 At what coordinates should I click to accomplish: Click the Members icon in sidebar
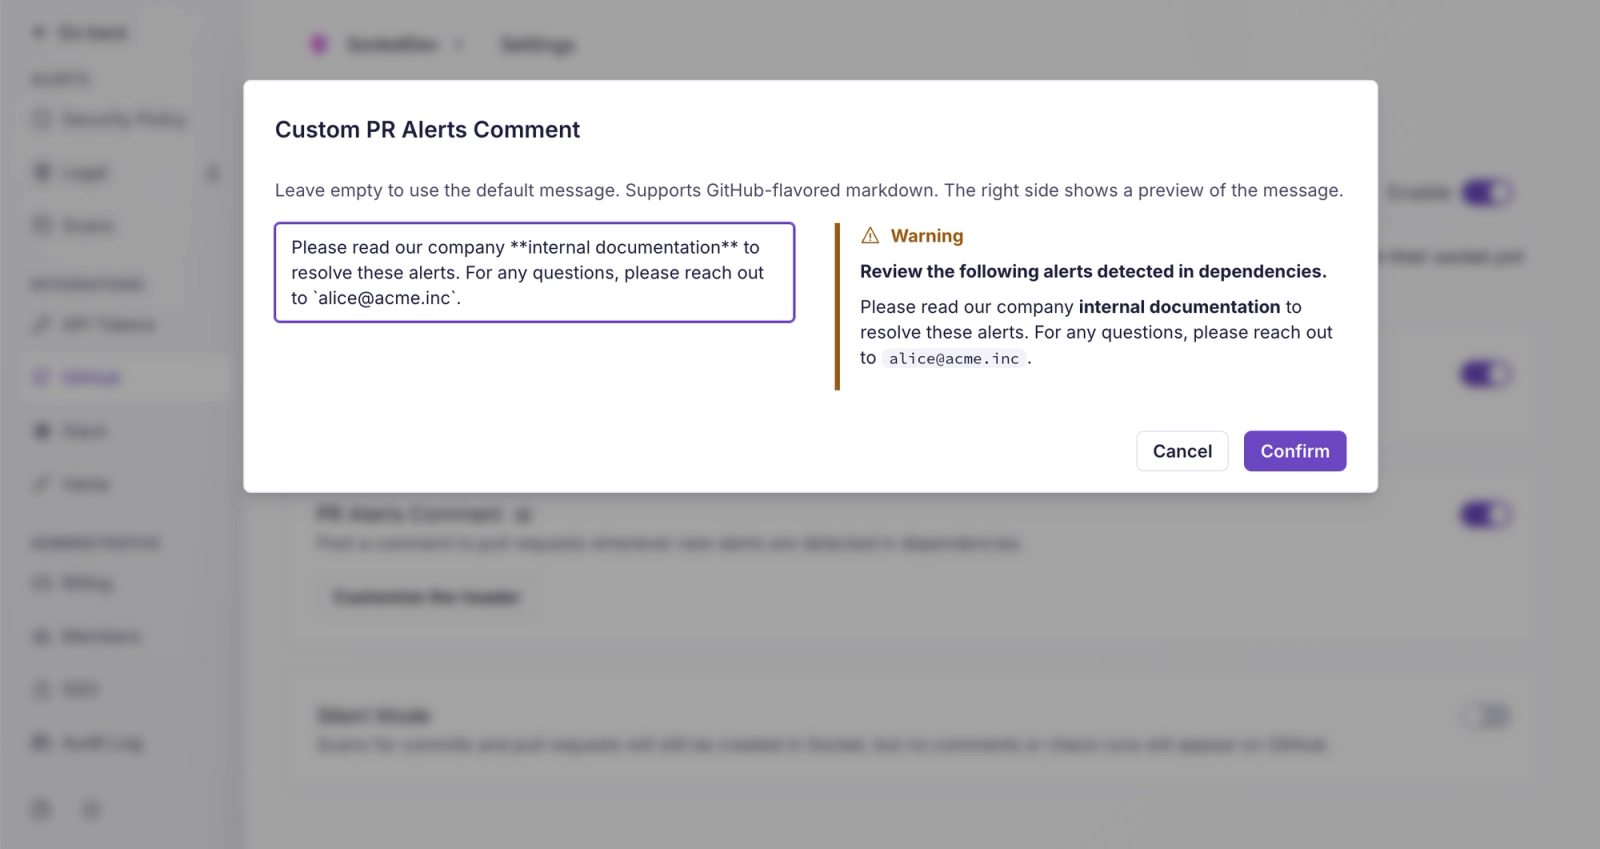[x=42, y=637]
